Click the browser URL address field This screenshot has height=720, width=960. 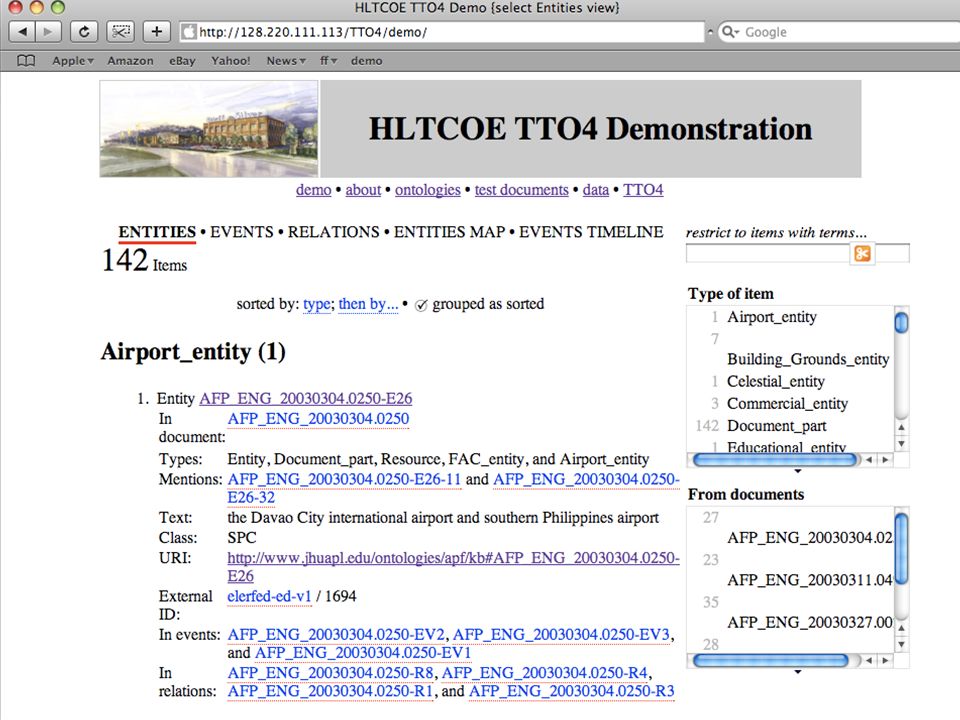(442, 32)
